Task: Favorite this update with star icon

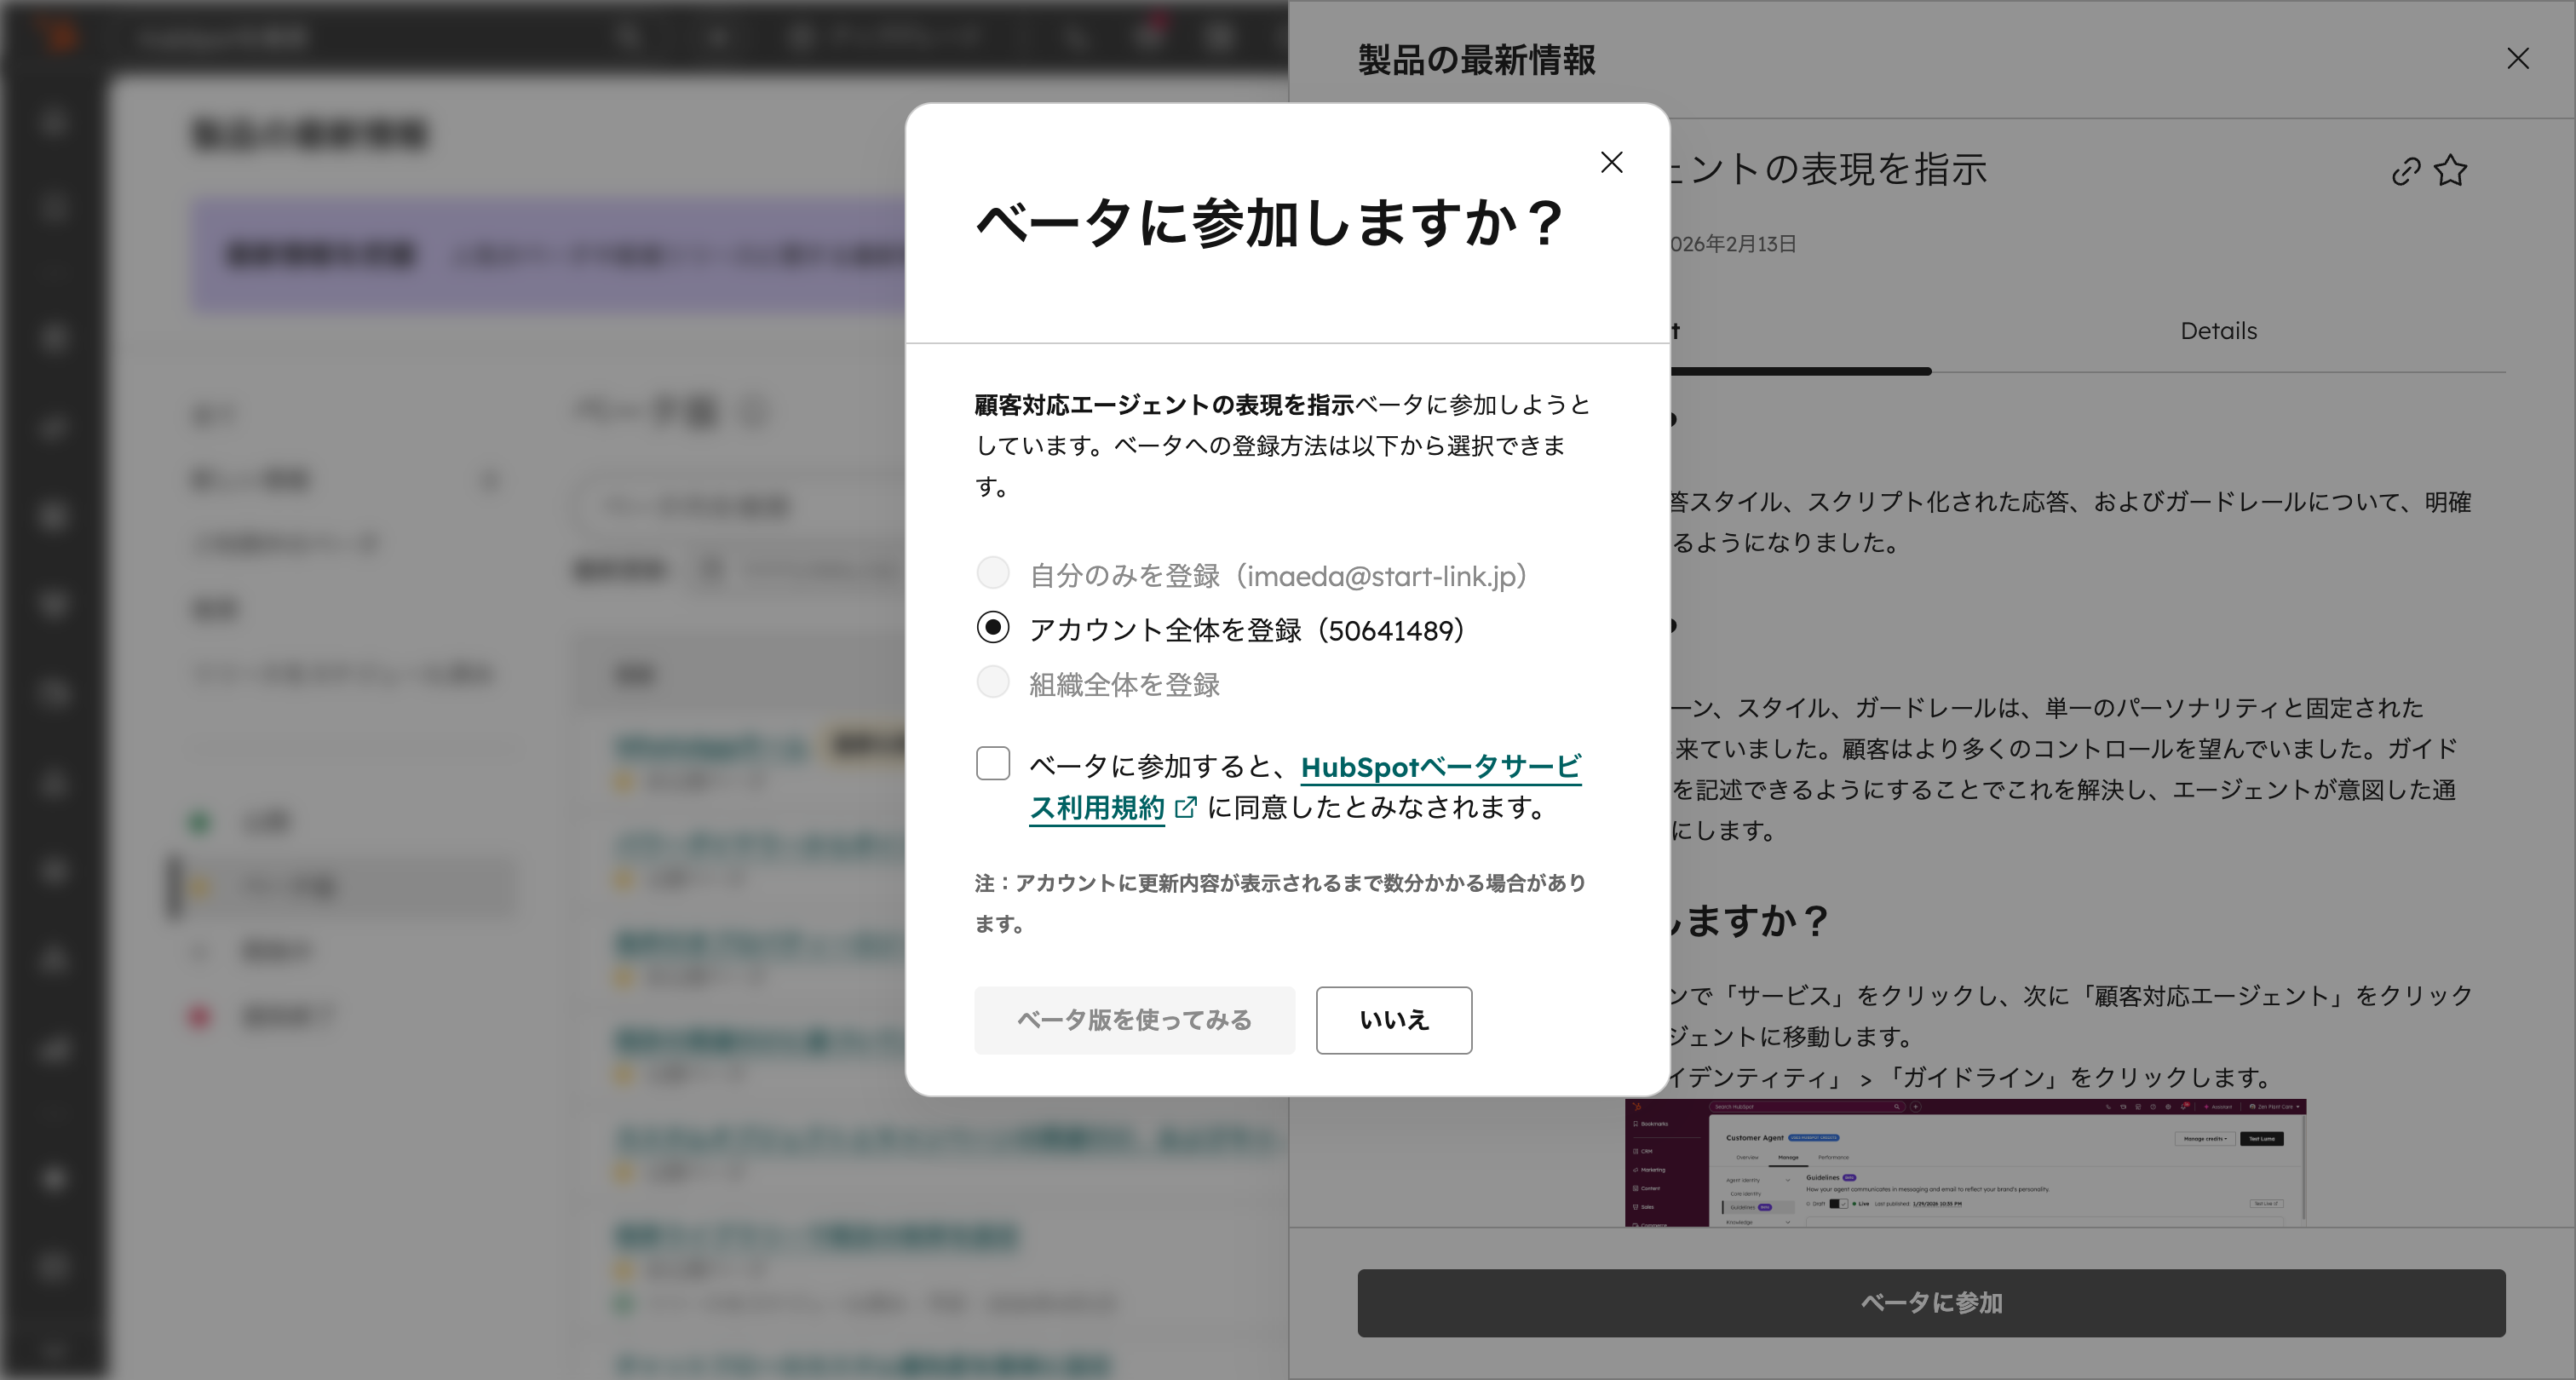Action: pos(2450,171)
